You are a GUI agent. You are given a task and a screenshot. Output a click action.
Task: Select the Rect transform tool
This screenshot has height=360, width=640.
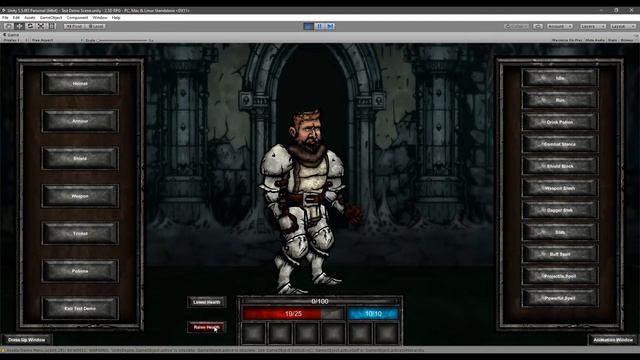(52, 26)
